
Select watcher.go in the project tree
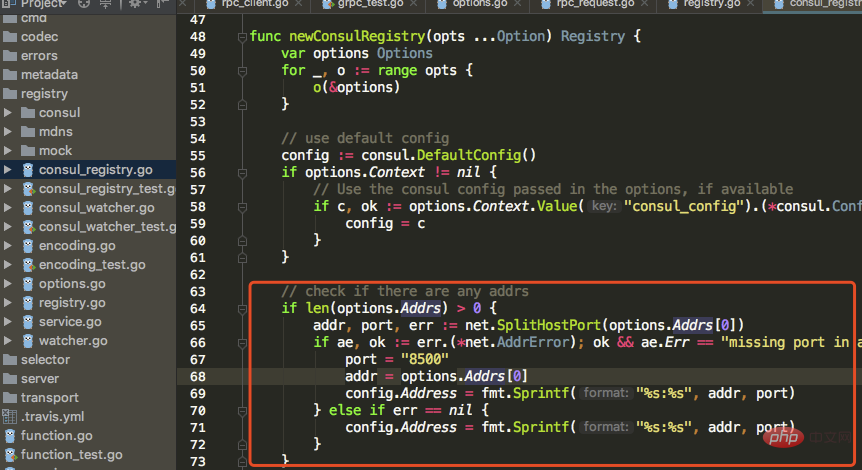coord(73,341)
